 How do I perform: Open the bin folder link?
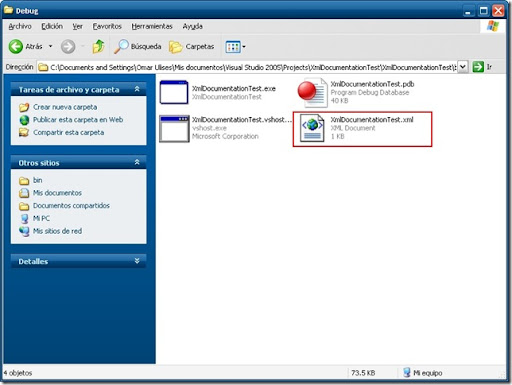click(37, 180)
